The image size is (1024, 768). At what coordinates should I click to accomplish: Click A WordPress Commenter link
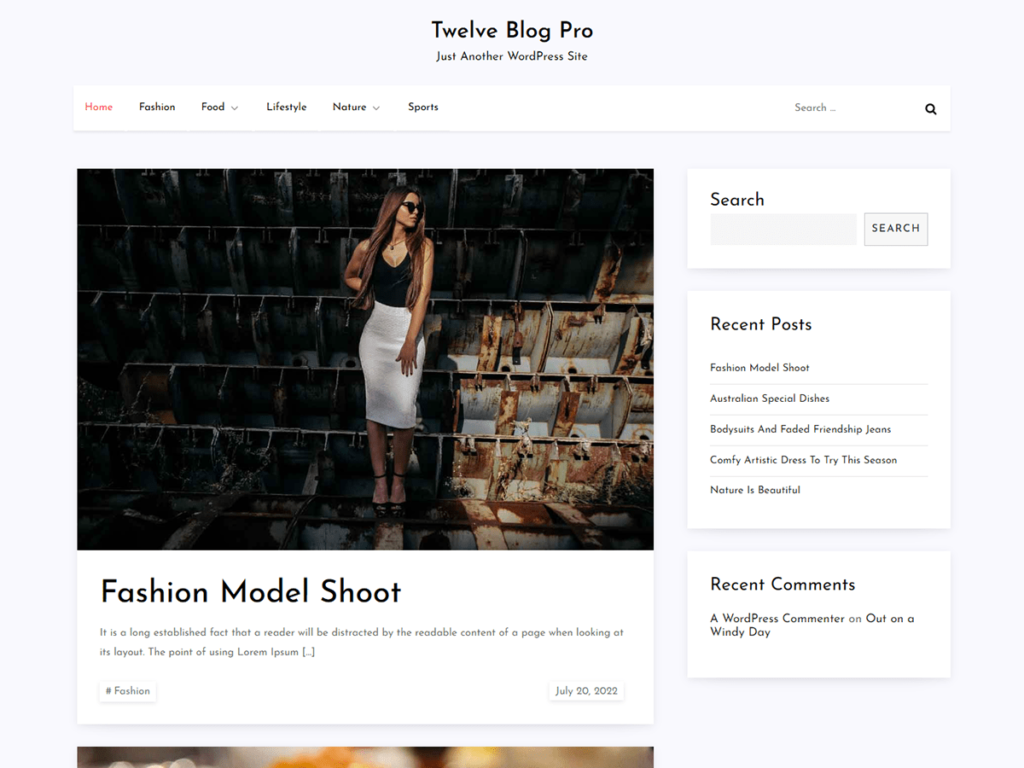point(777,618)
